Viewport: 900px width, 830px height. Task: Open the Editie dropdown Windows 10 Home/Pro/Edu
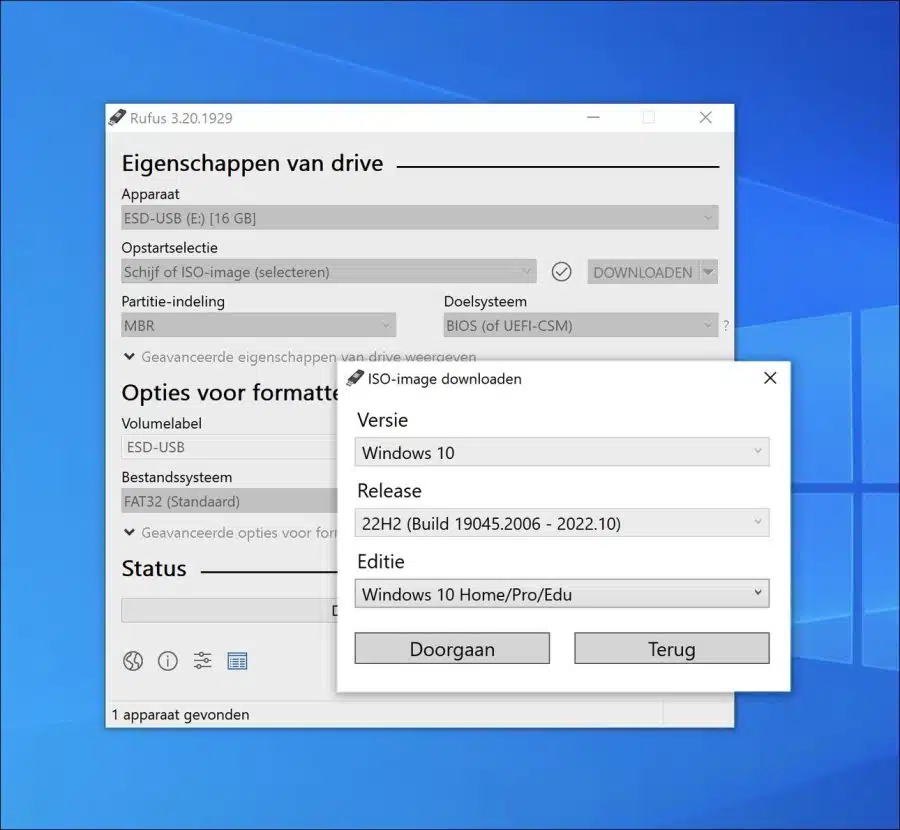pos(562,594)
